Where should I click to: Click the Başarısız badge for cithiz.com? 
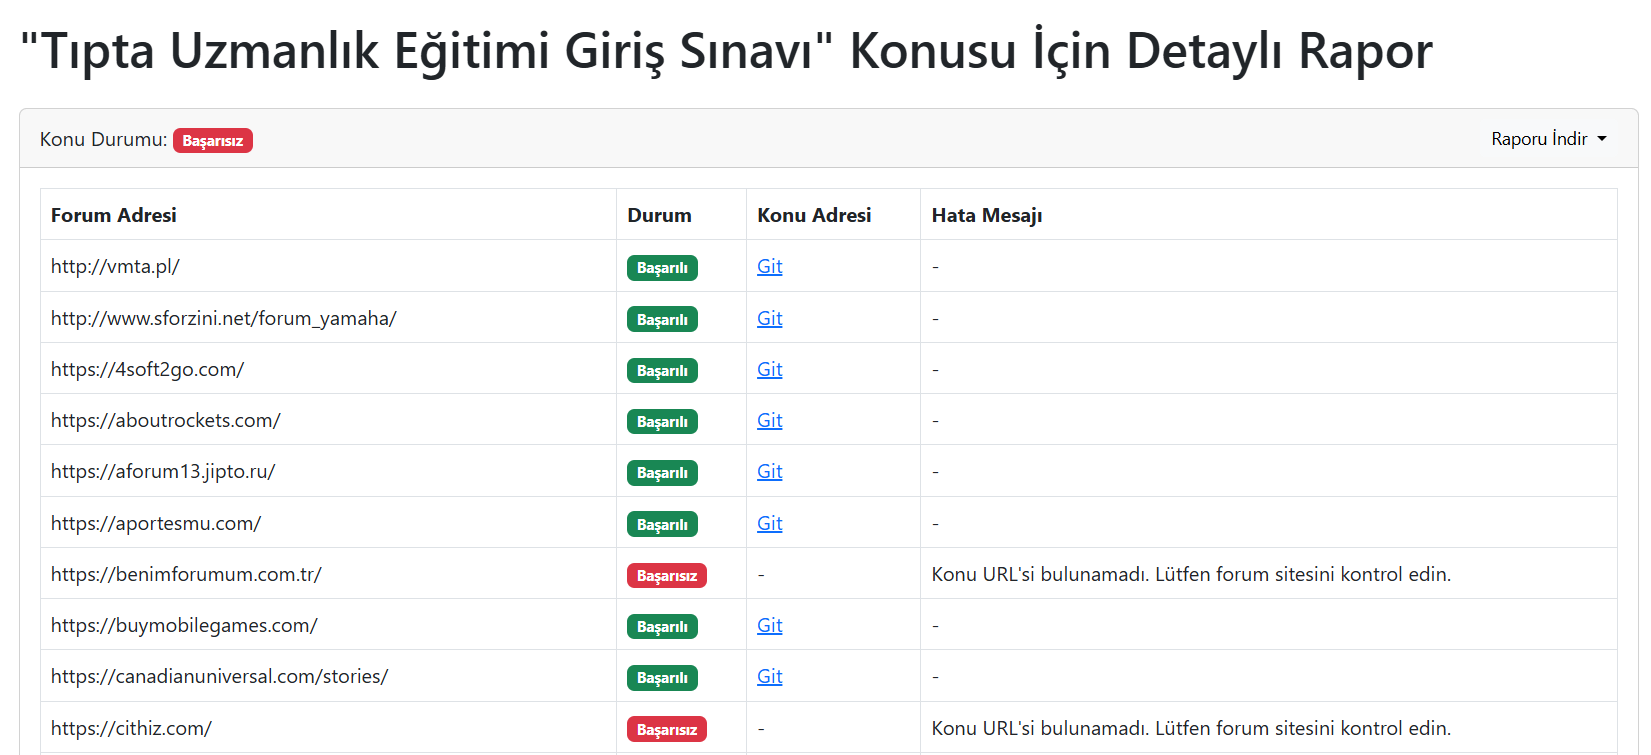[x=666, y=730]
